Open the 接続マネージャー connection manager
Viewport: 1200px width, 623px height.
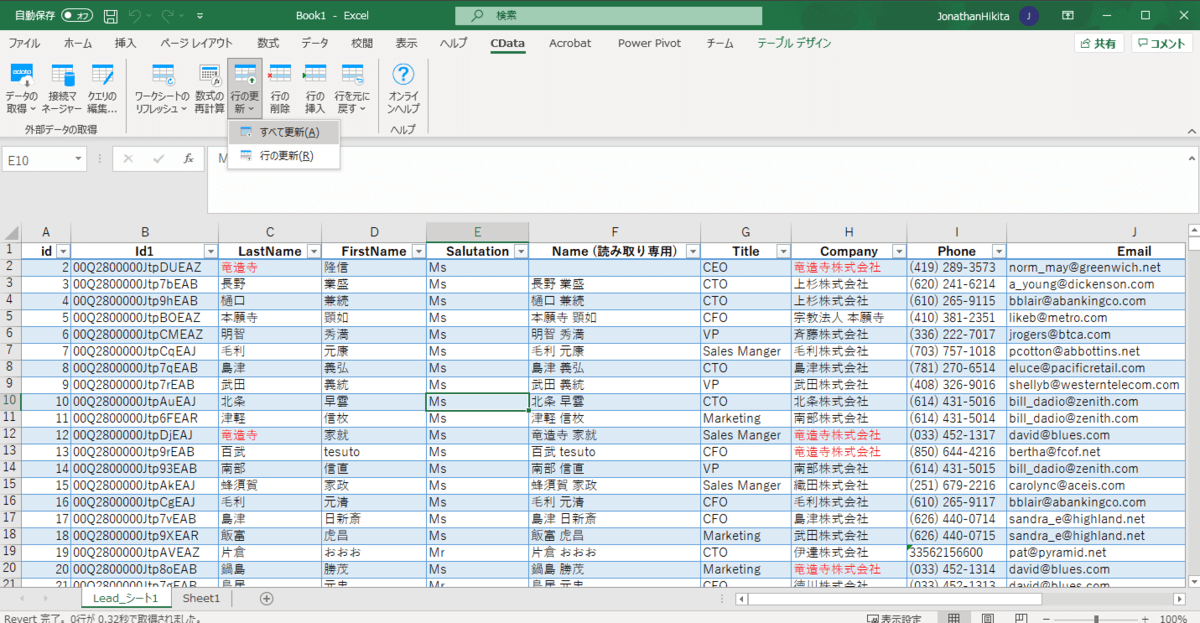(62, 76)
